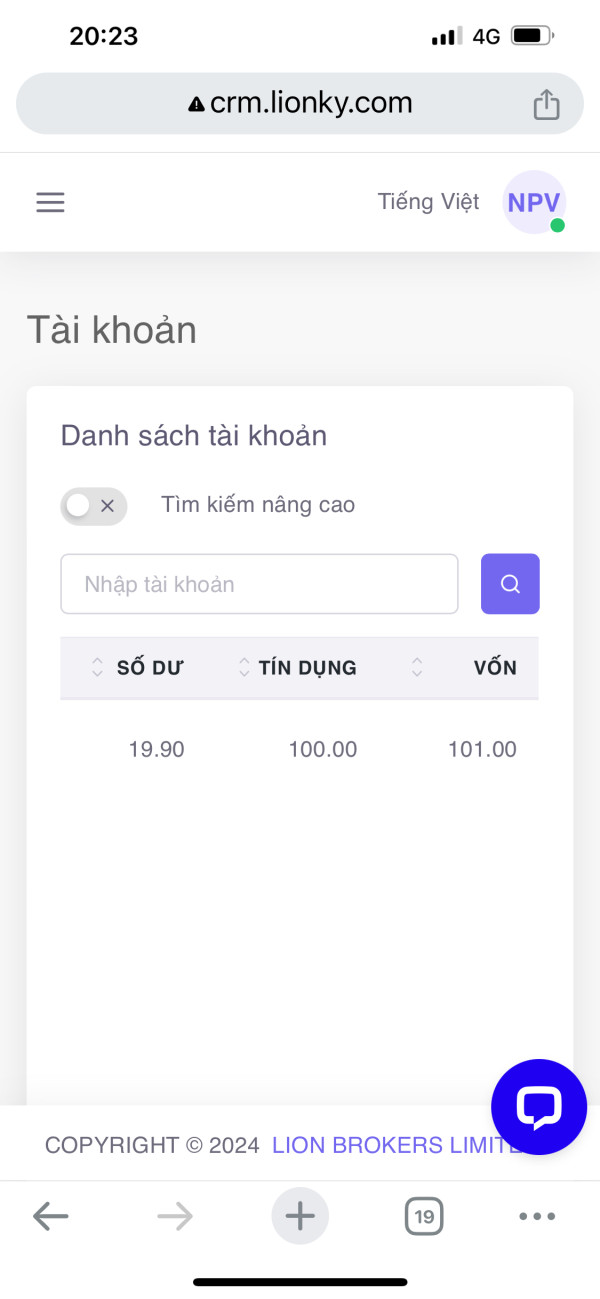Change language from Tiếng Việt
This screenshot has width=600, height=1299.
click(x=428, y=202)
